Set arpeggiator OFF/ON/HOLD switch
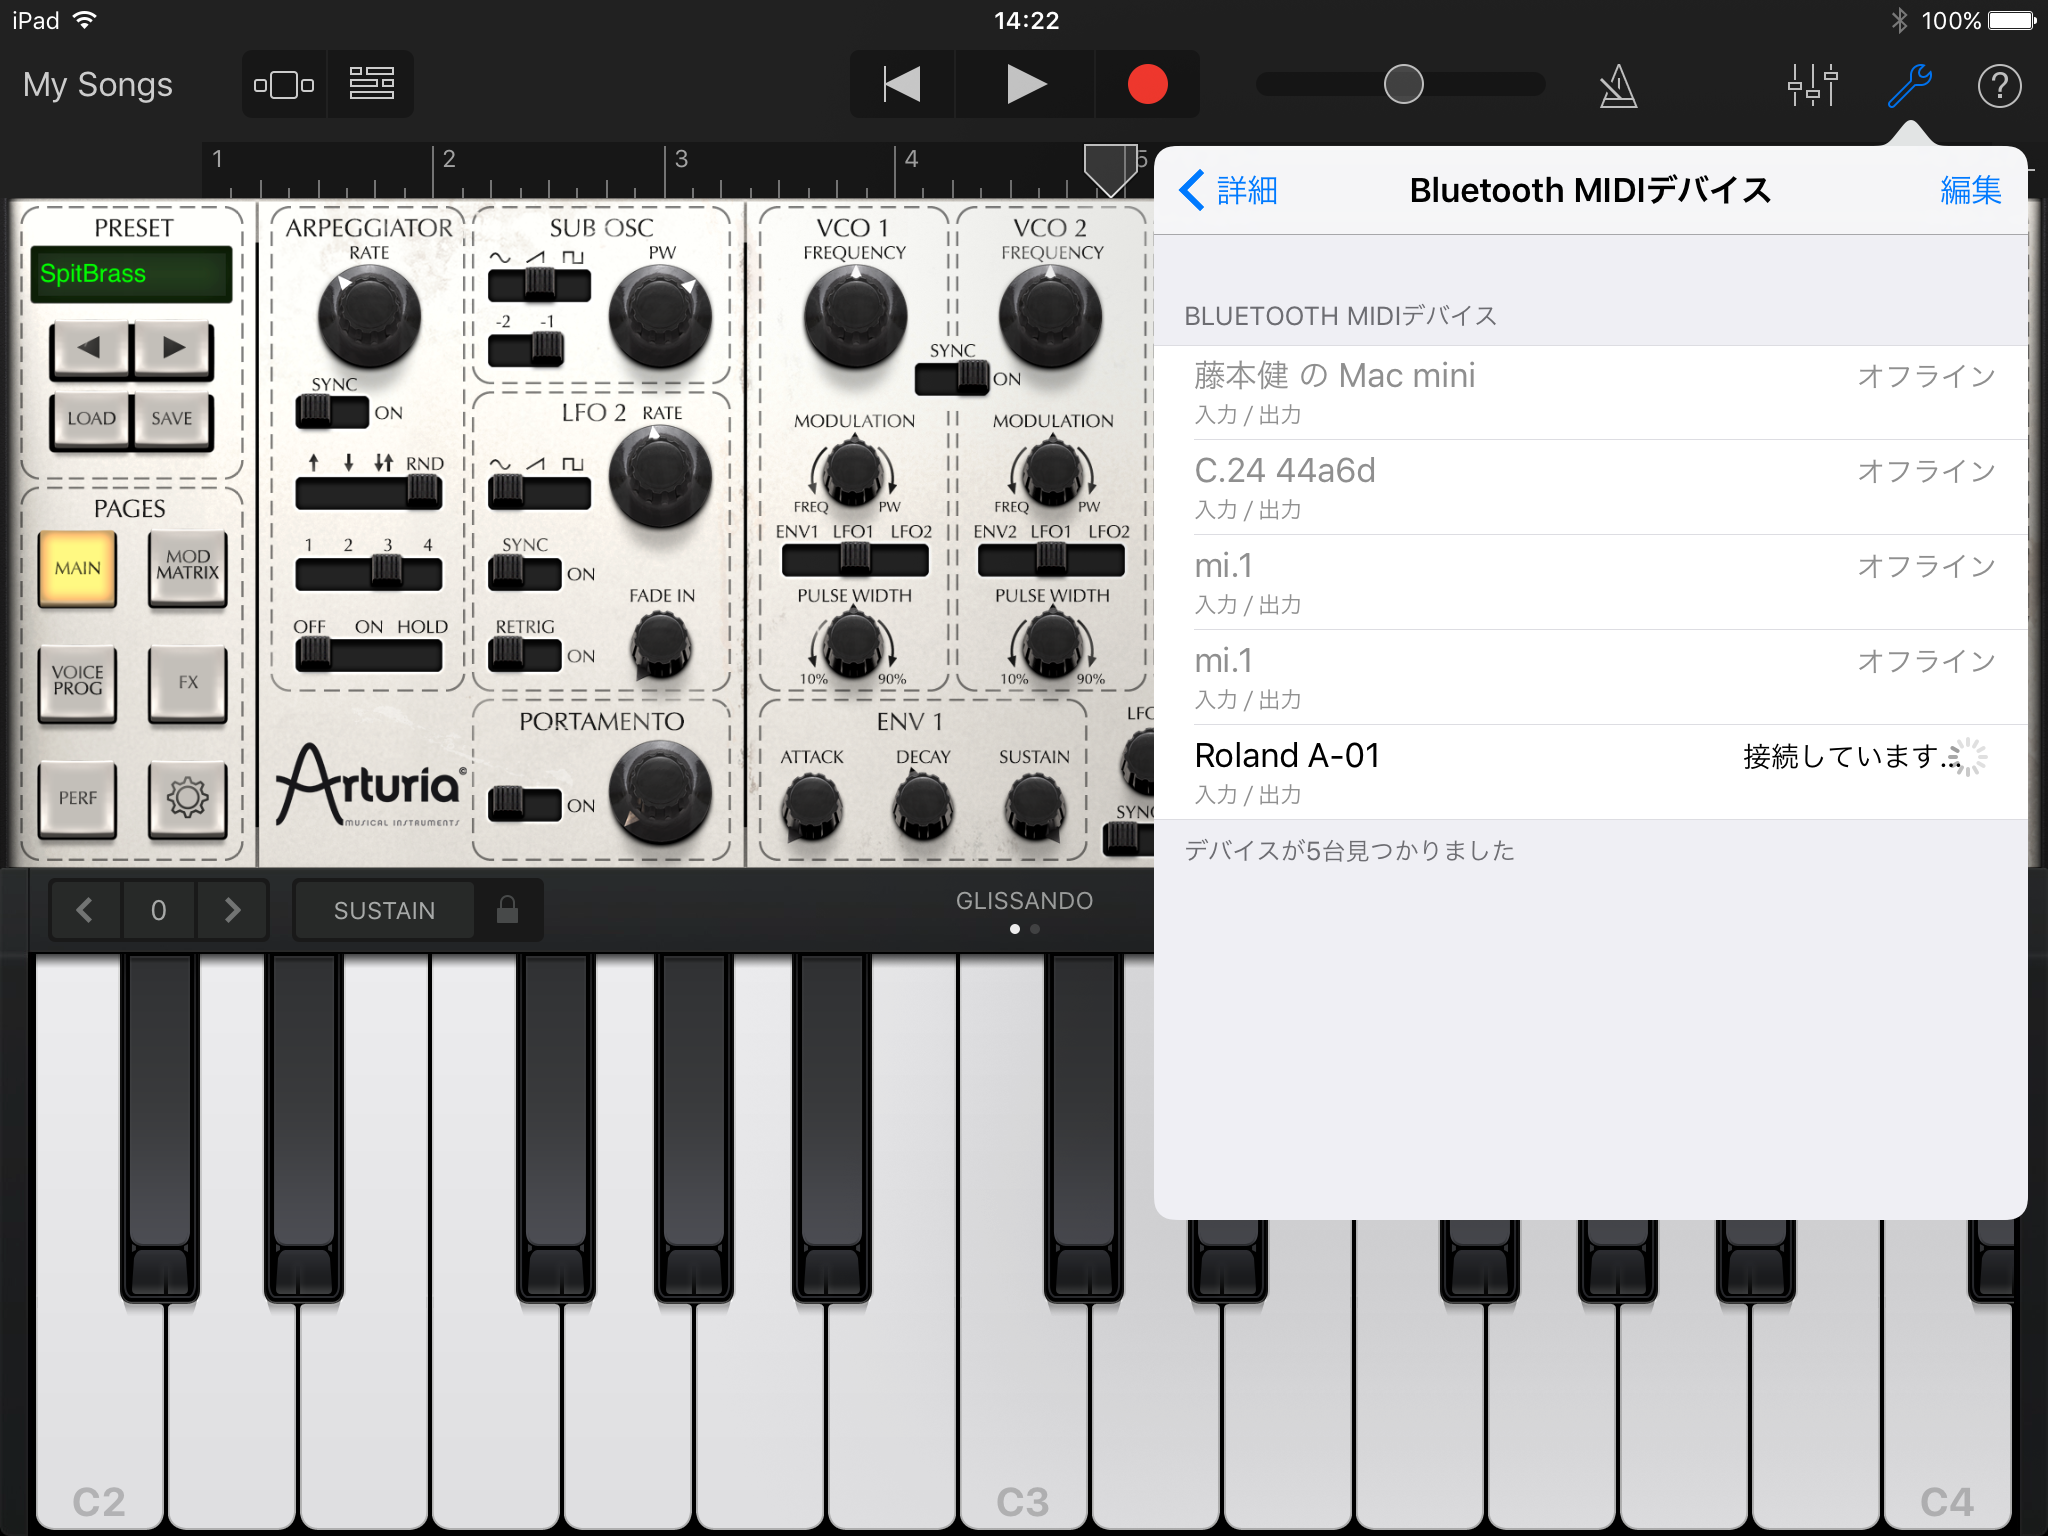Image resolution: width=2048 pixels, height=1536 pixels. (369, 655)
